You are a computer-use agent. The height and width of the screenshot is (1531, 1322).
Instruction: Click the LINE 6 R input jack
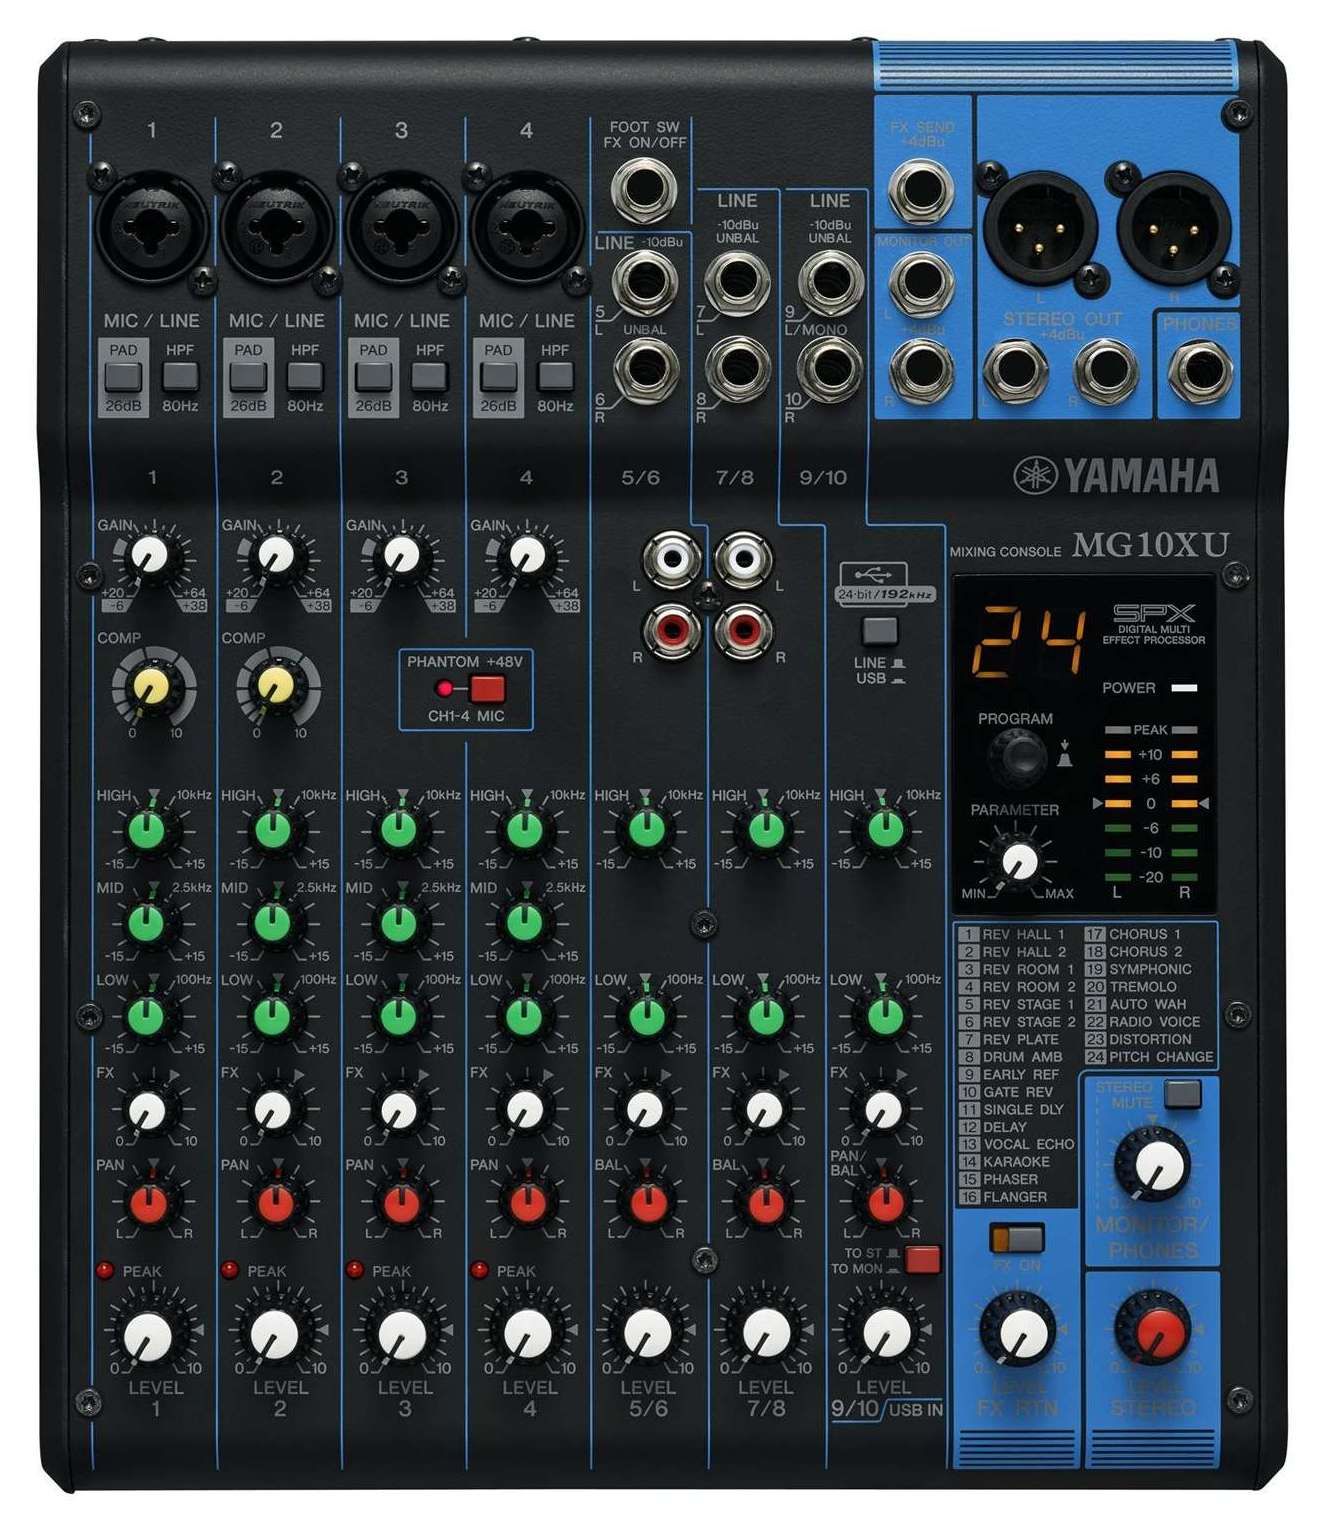646,368
